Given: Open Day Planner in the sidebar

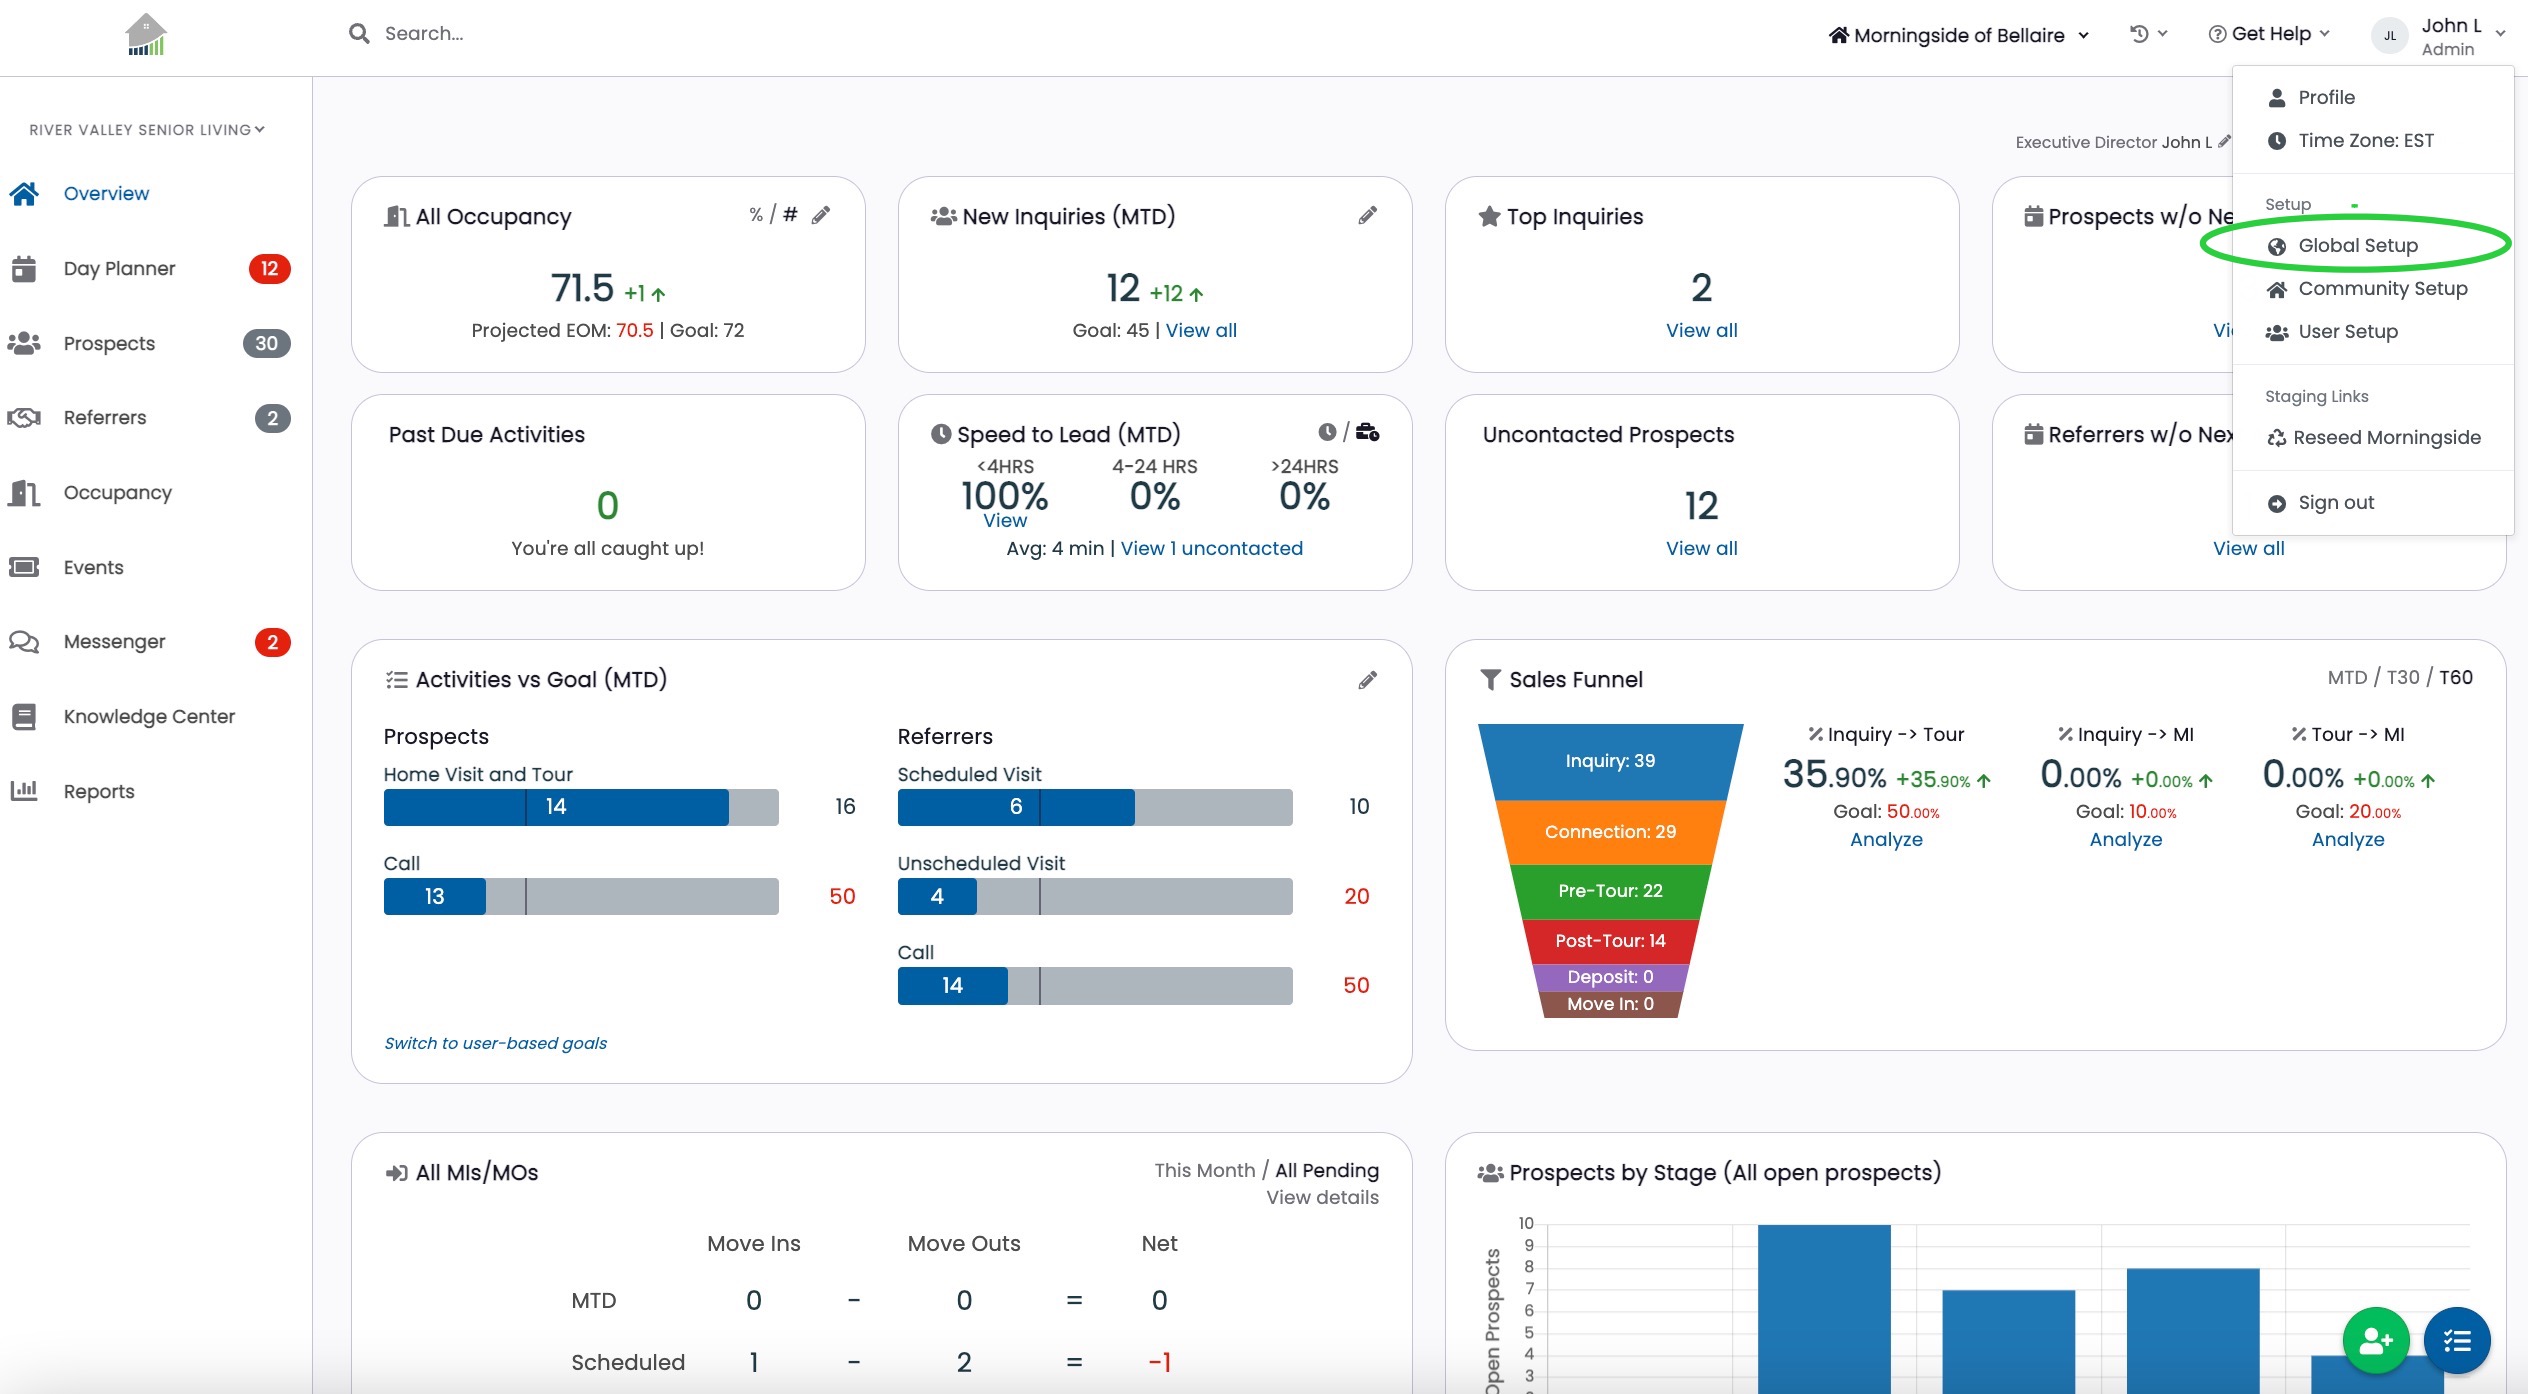Looking at the screenshot, I should 119,268.
